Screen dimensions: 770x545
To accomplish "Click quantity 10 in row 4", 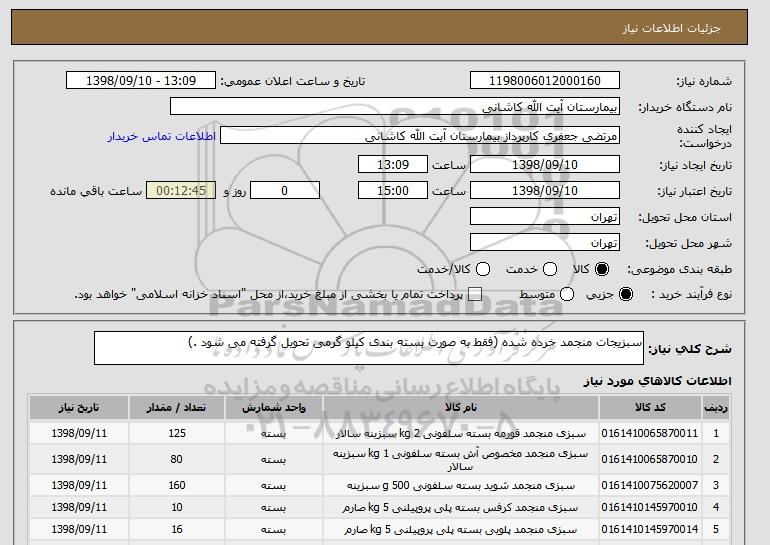I will pos(177,507).
